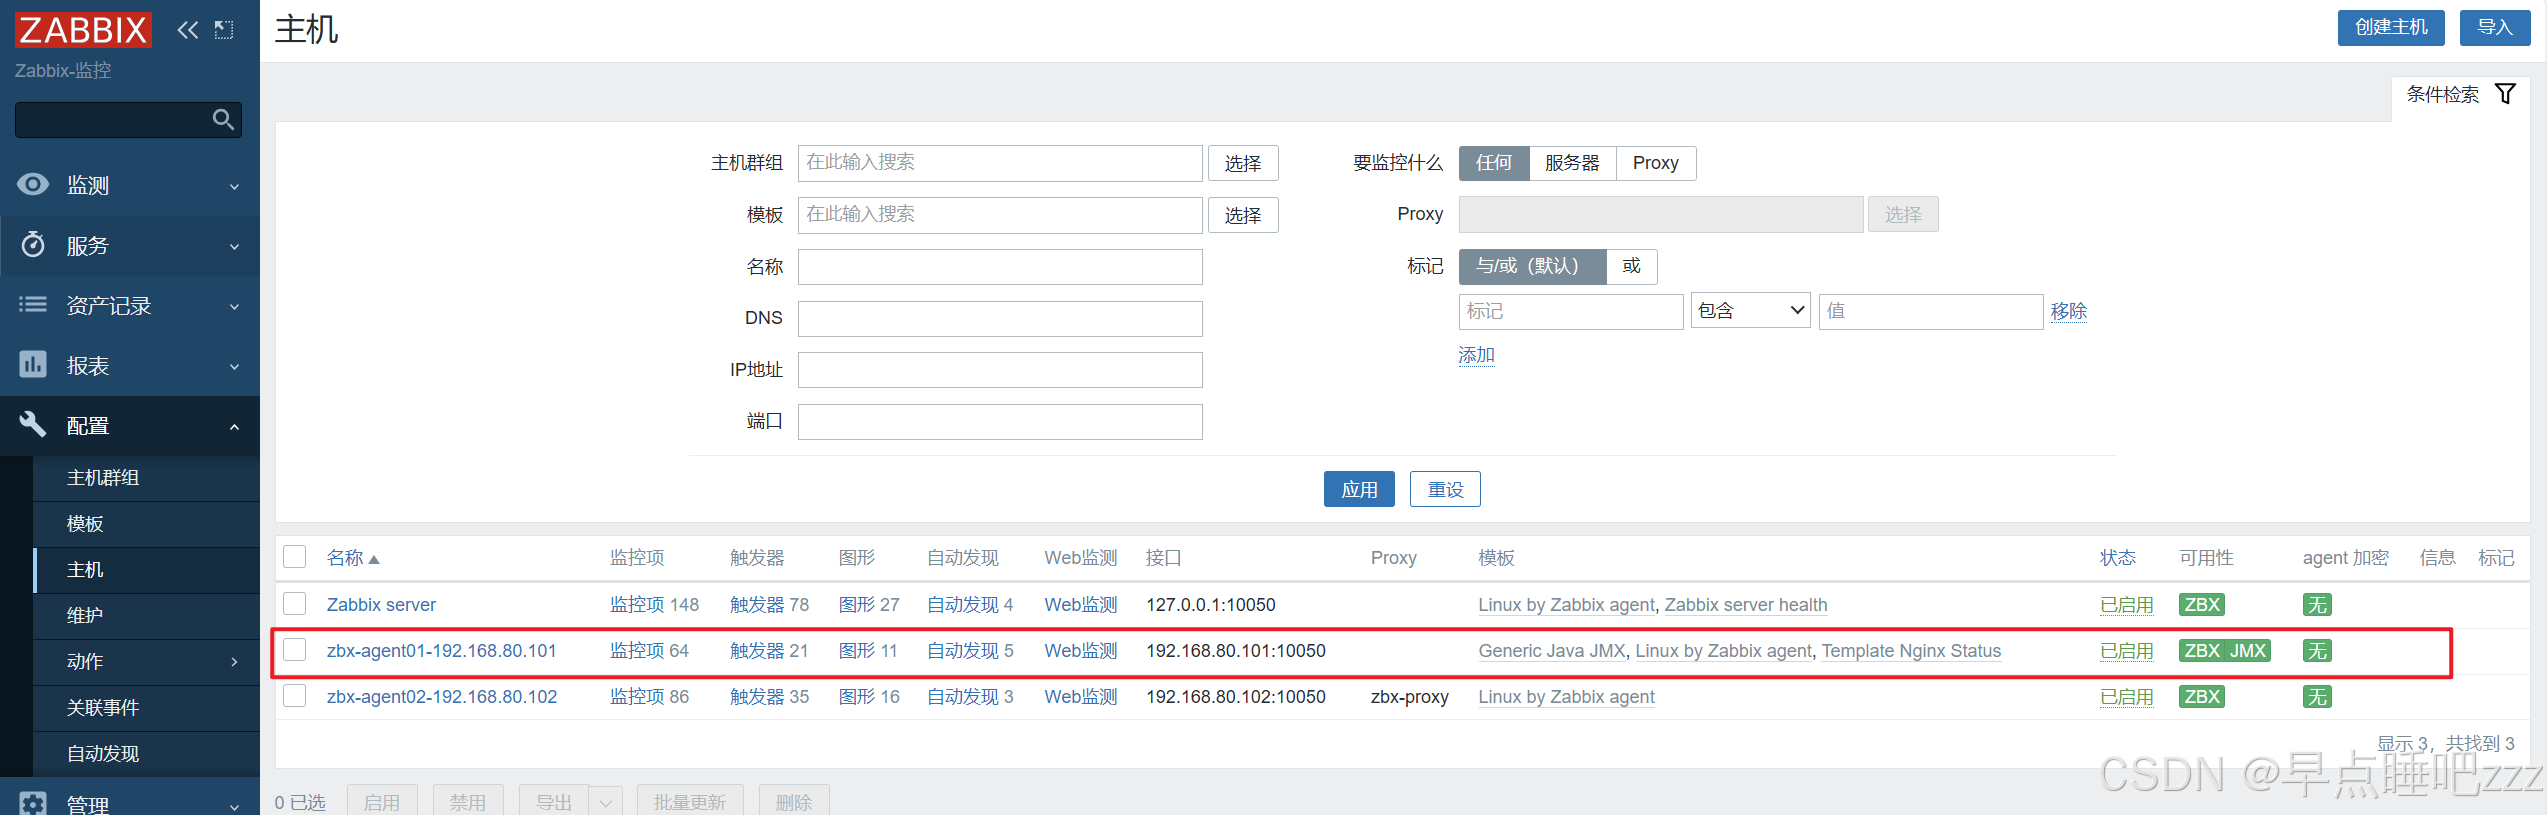Click 选择 next to 模板
Image resolution: width=2547 pixels, height=815 pixels.
pyautogui.click(x=1243, y=215)
